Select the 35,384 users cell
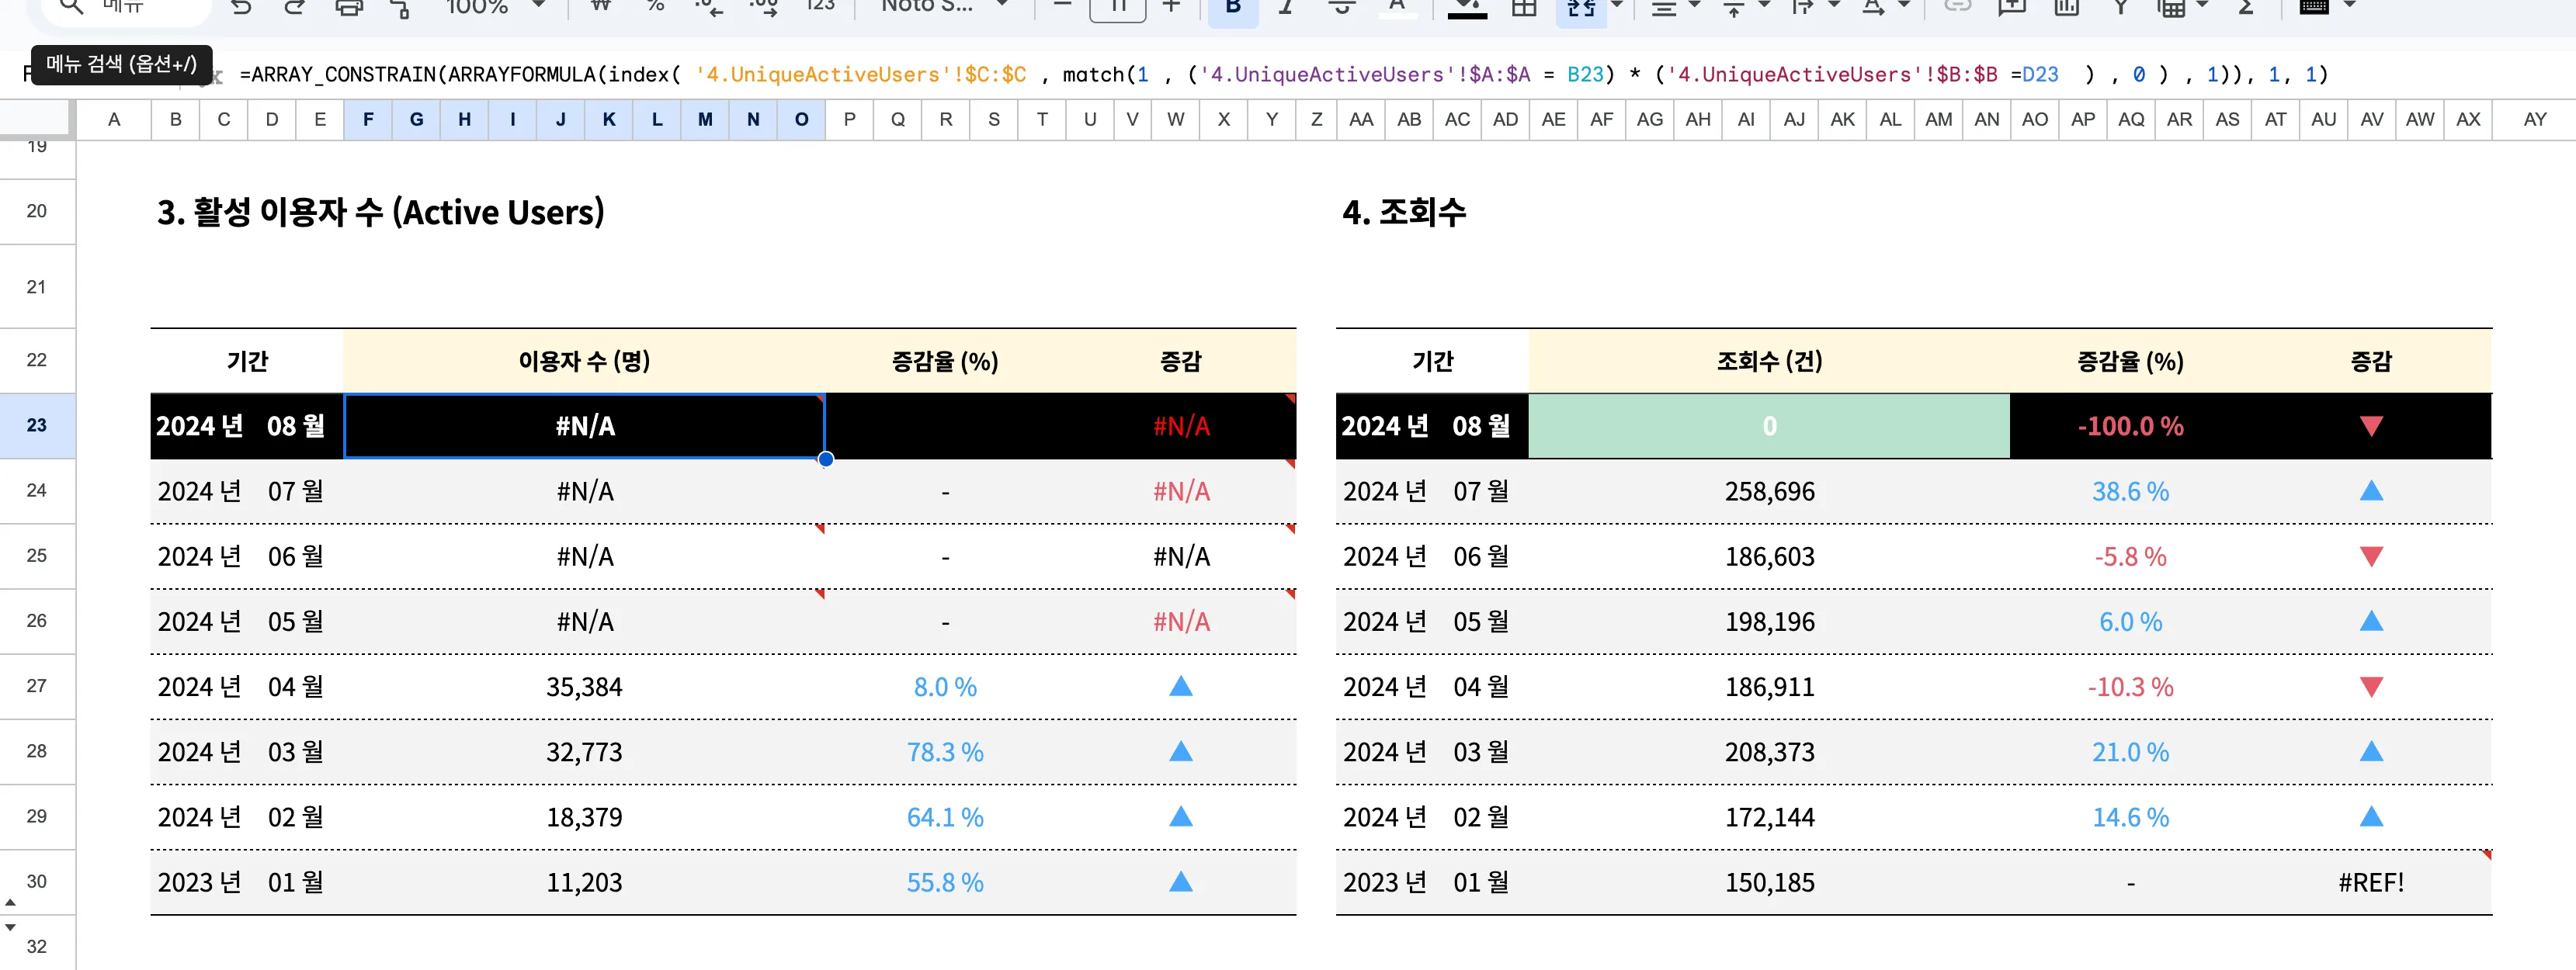 click(584, 687)
